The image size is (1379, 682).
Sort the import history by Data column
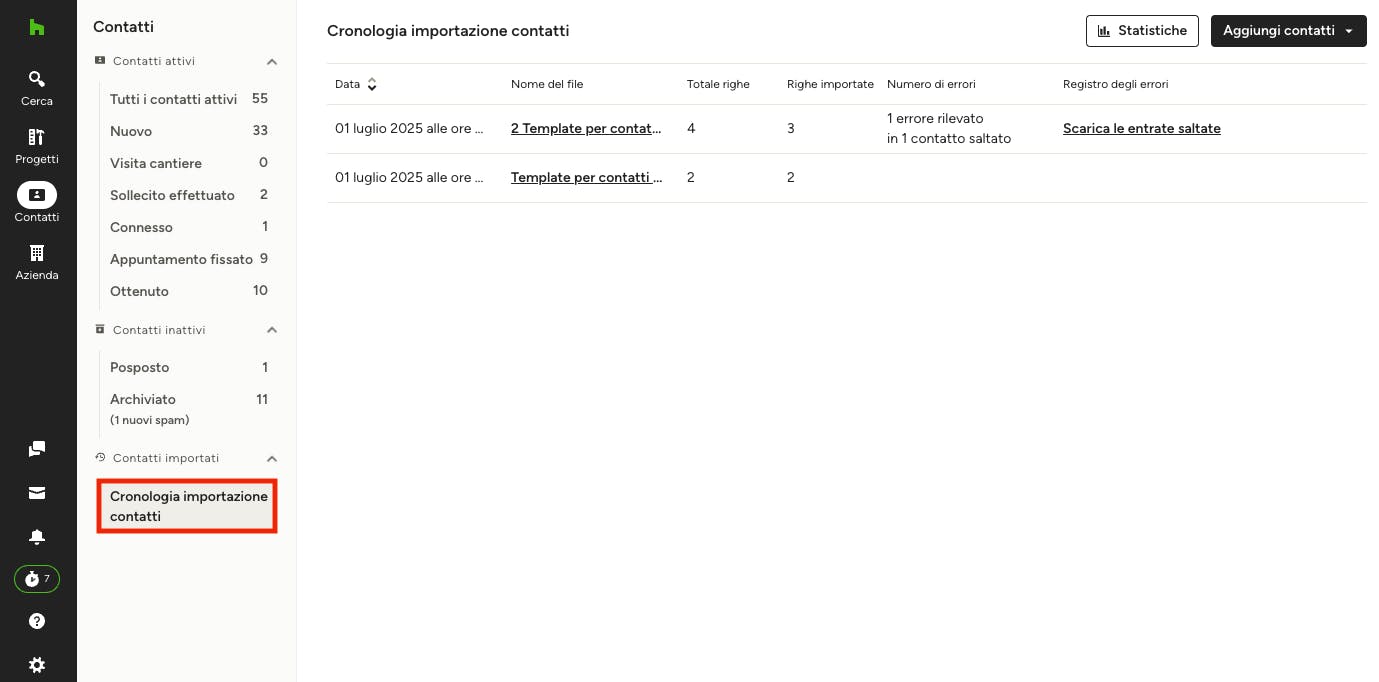tap(372, 85)
